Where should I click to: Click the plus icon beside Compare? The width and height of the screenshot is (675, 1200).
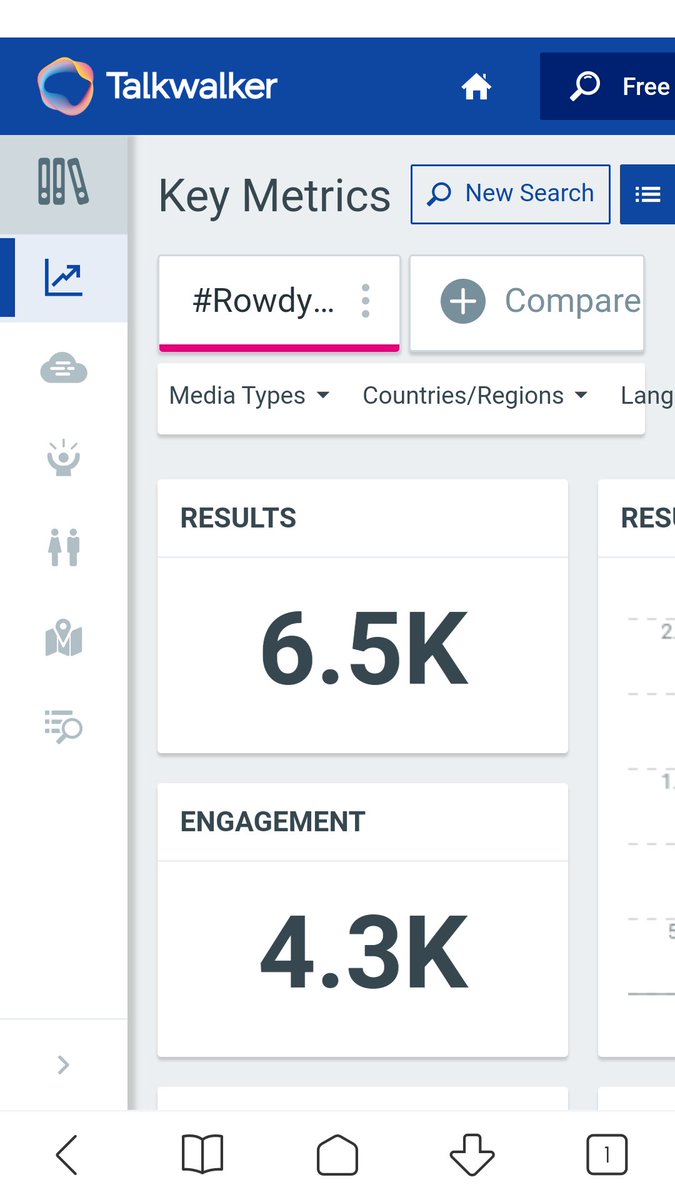coord(463,301)
